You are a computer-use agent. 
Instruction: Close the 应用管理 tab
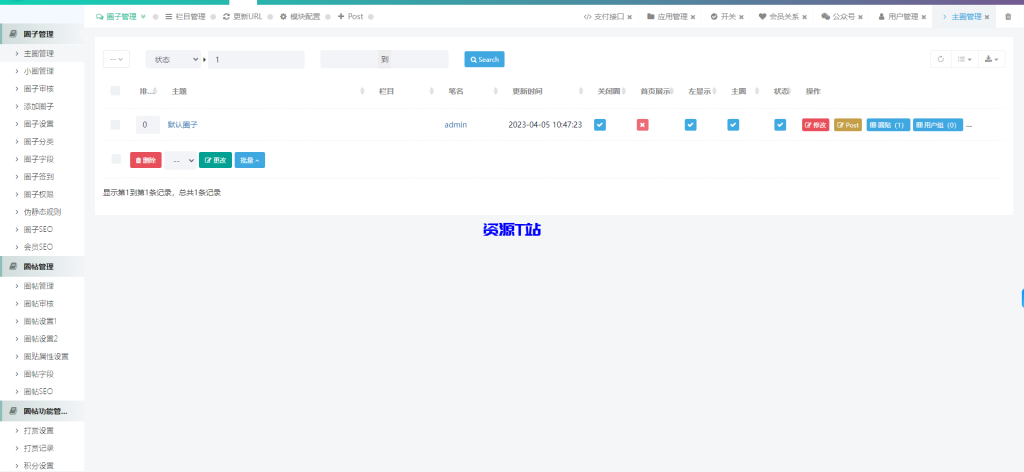(693, 17)
